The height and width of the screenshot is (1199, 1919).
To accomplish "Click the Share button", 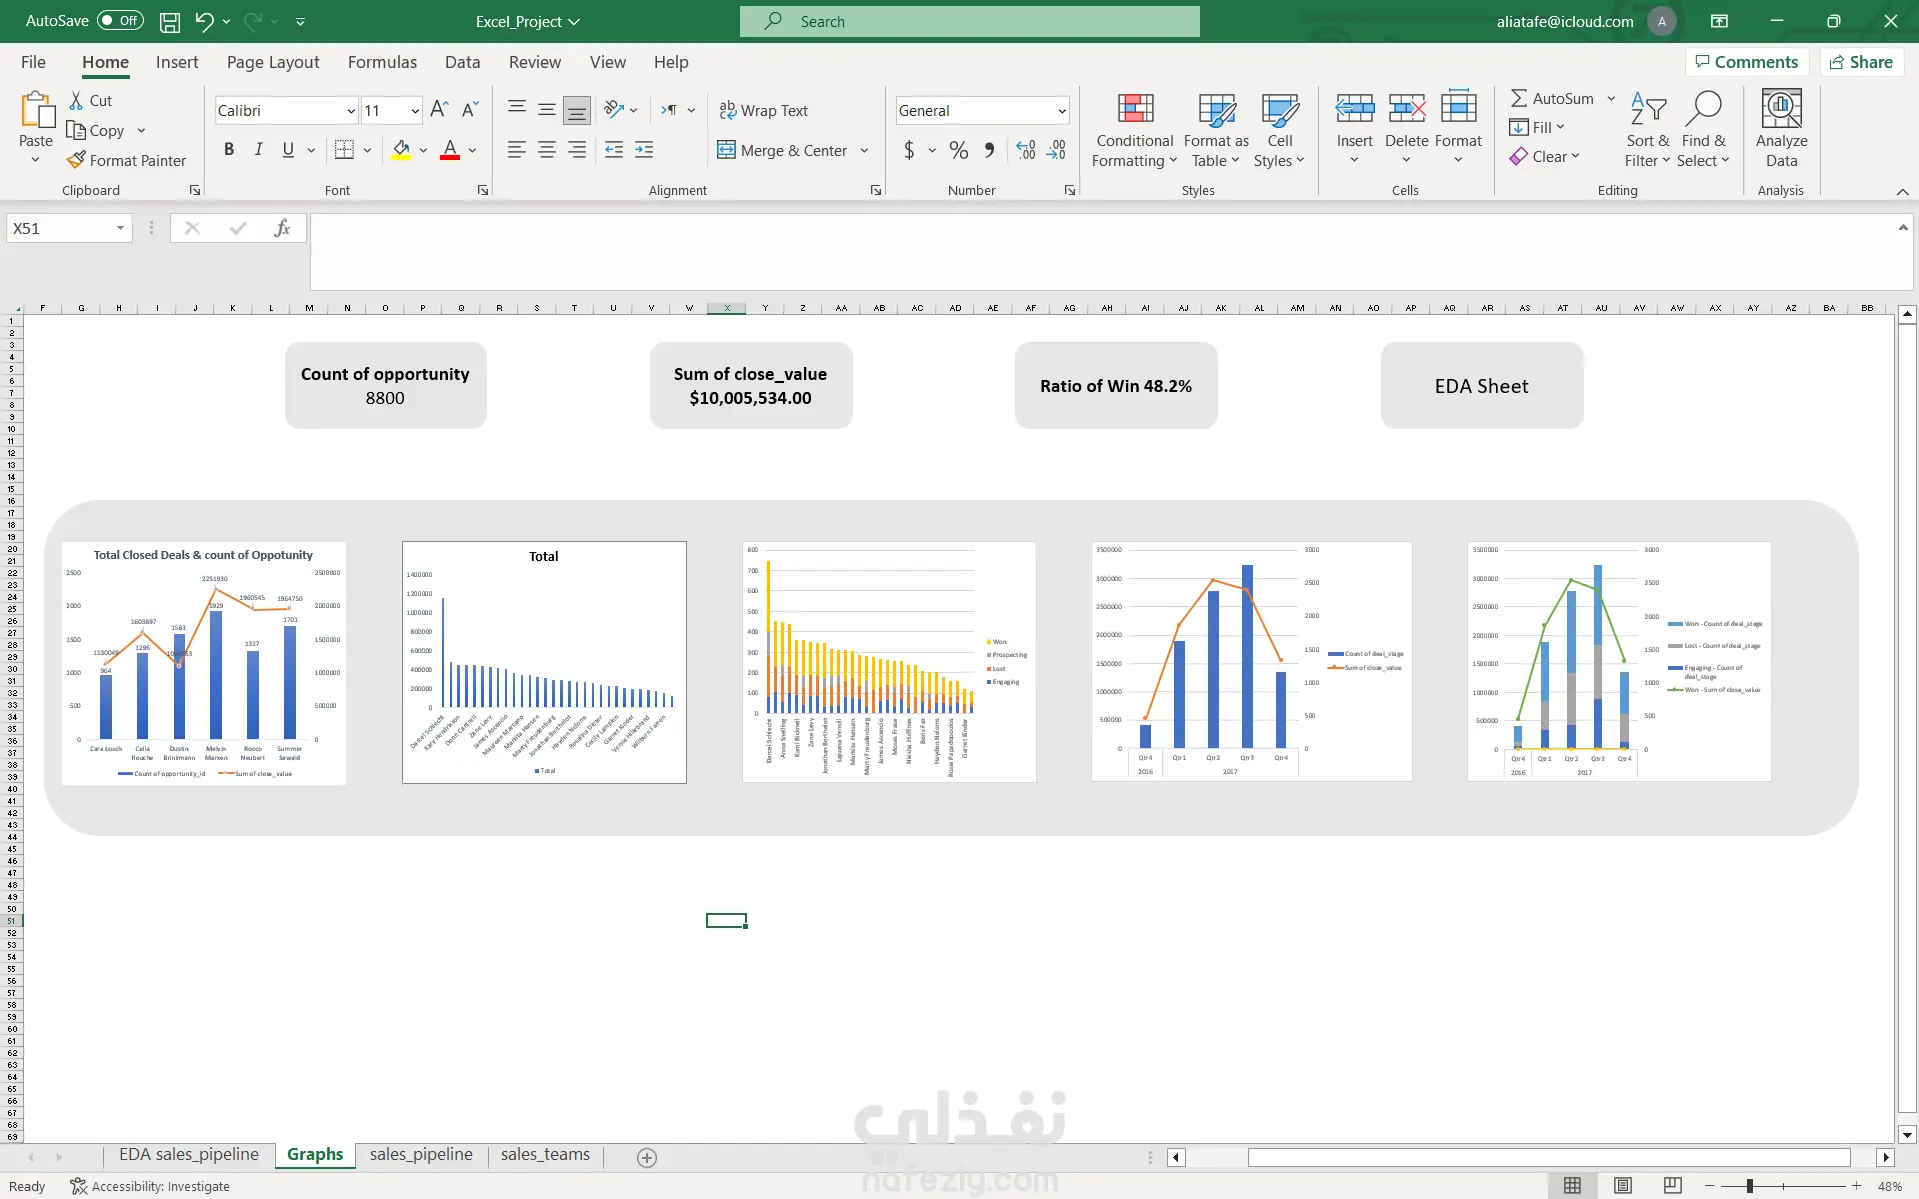I will (x=1860, y=62).
